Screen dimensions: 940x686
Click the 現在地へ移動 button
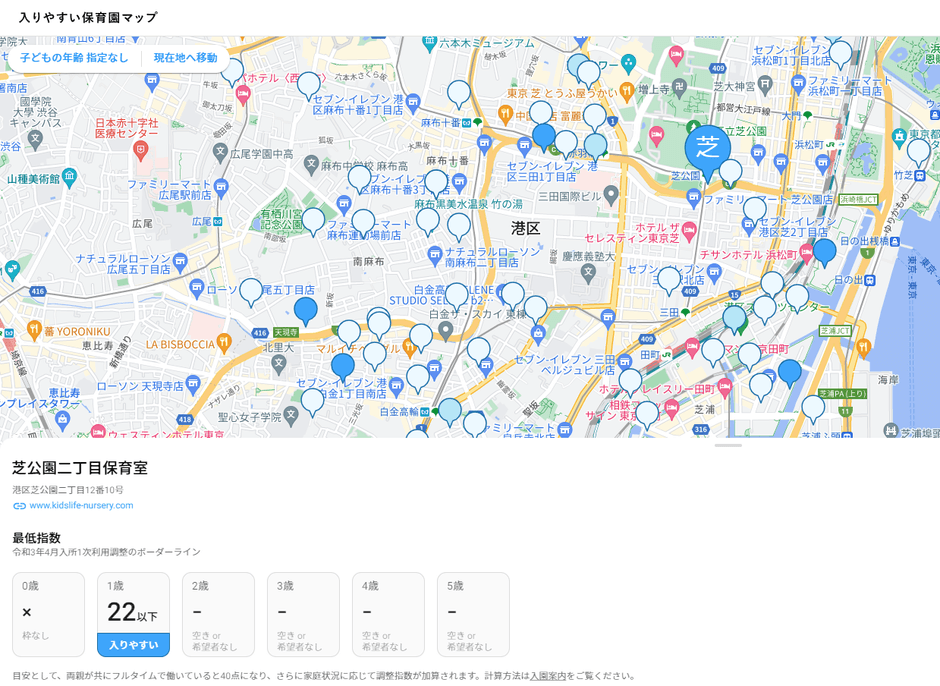pyautogui.click(x=184, y=57)
